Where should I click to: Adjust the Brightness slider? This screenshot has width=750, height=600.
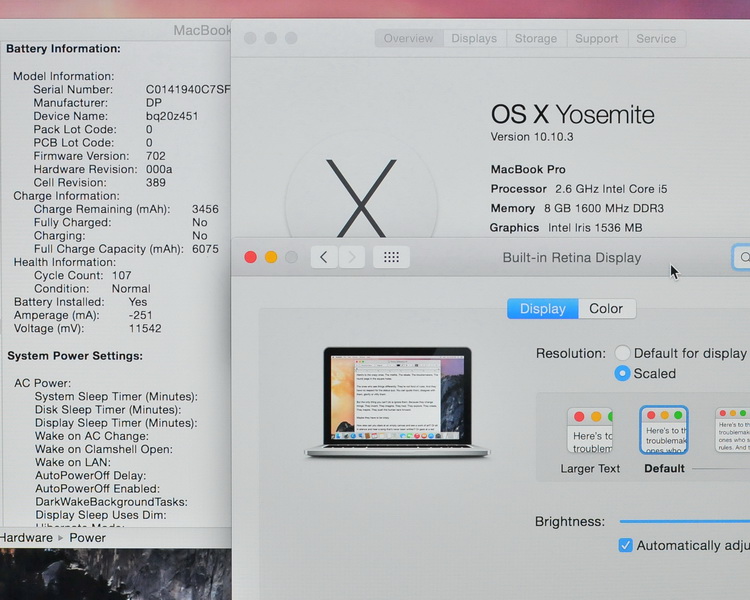point(684,522)
